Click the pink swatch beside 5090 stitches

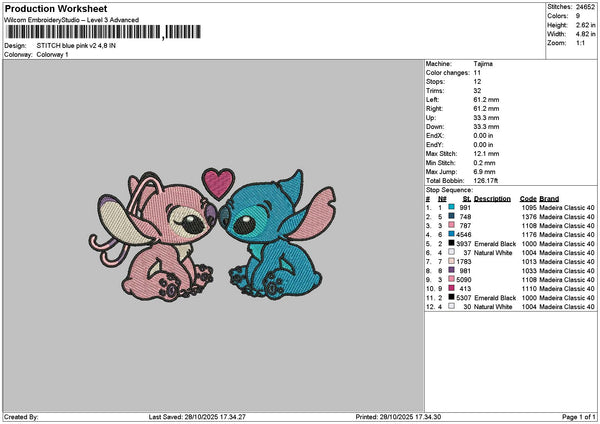coord(452,279)
